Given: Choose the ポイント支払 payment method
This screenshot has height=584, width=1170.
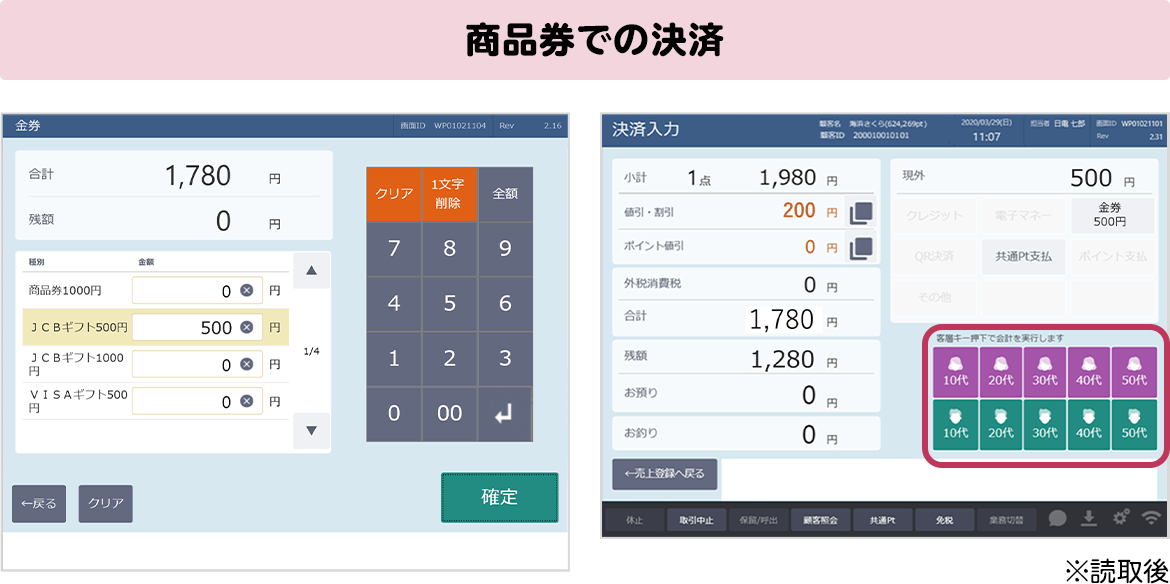Looking at the screenshot, I should (x=1115, y=257).
